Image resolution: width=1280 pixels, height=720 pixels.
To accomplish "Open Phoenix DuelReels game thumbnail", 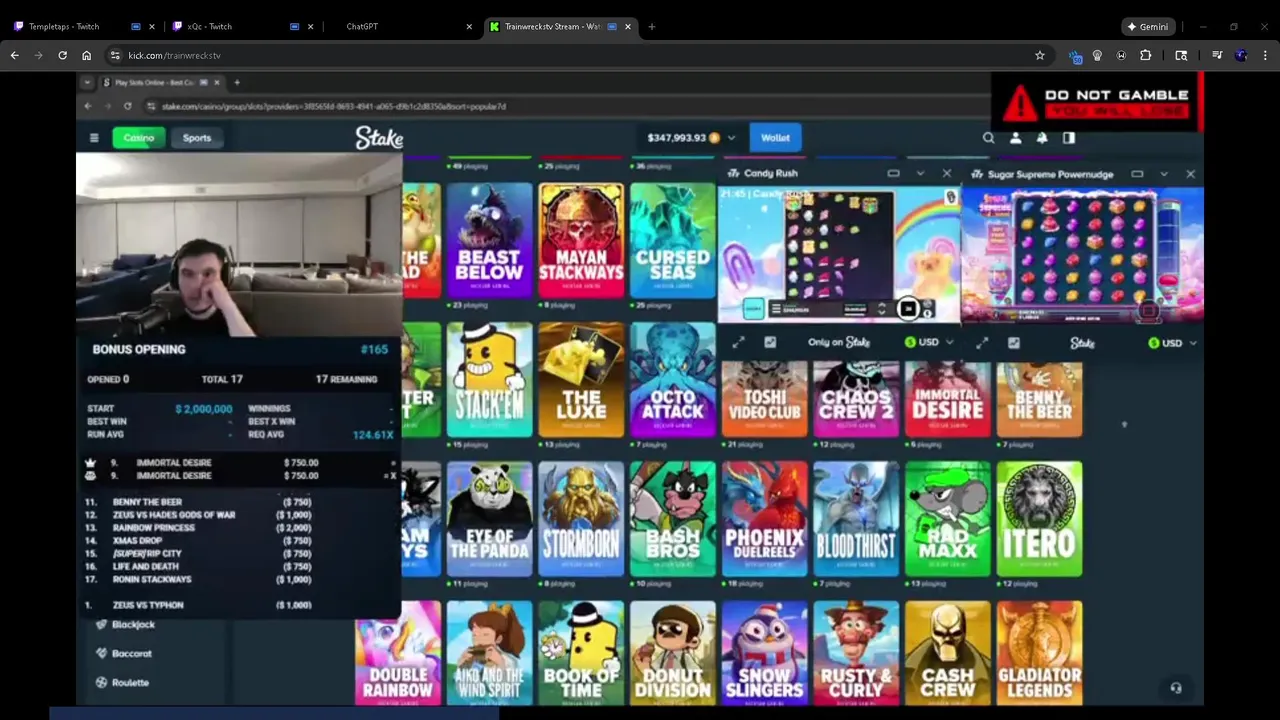I will click(x=764, y=519).
